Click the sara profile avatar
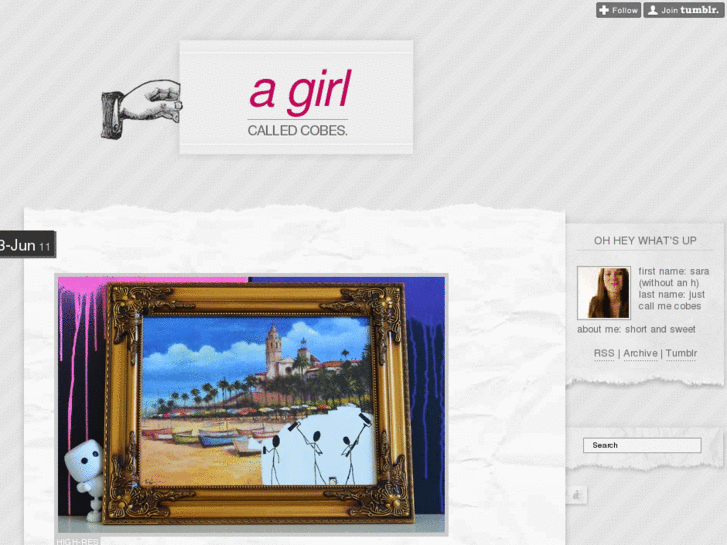This screenshot has width=727, height=545. pos(604,293)
